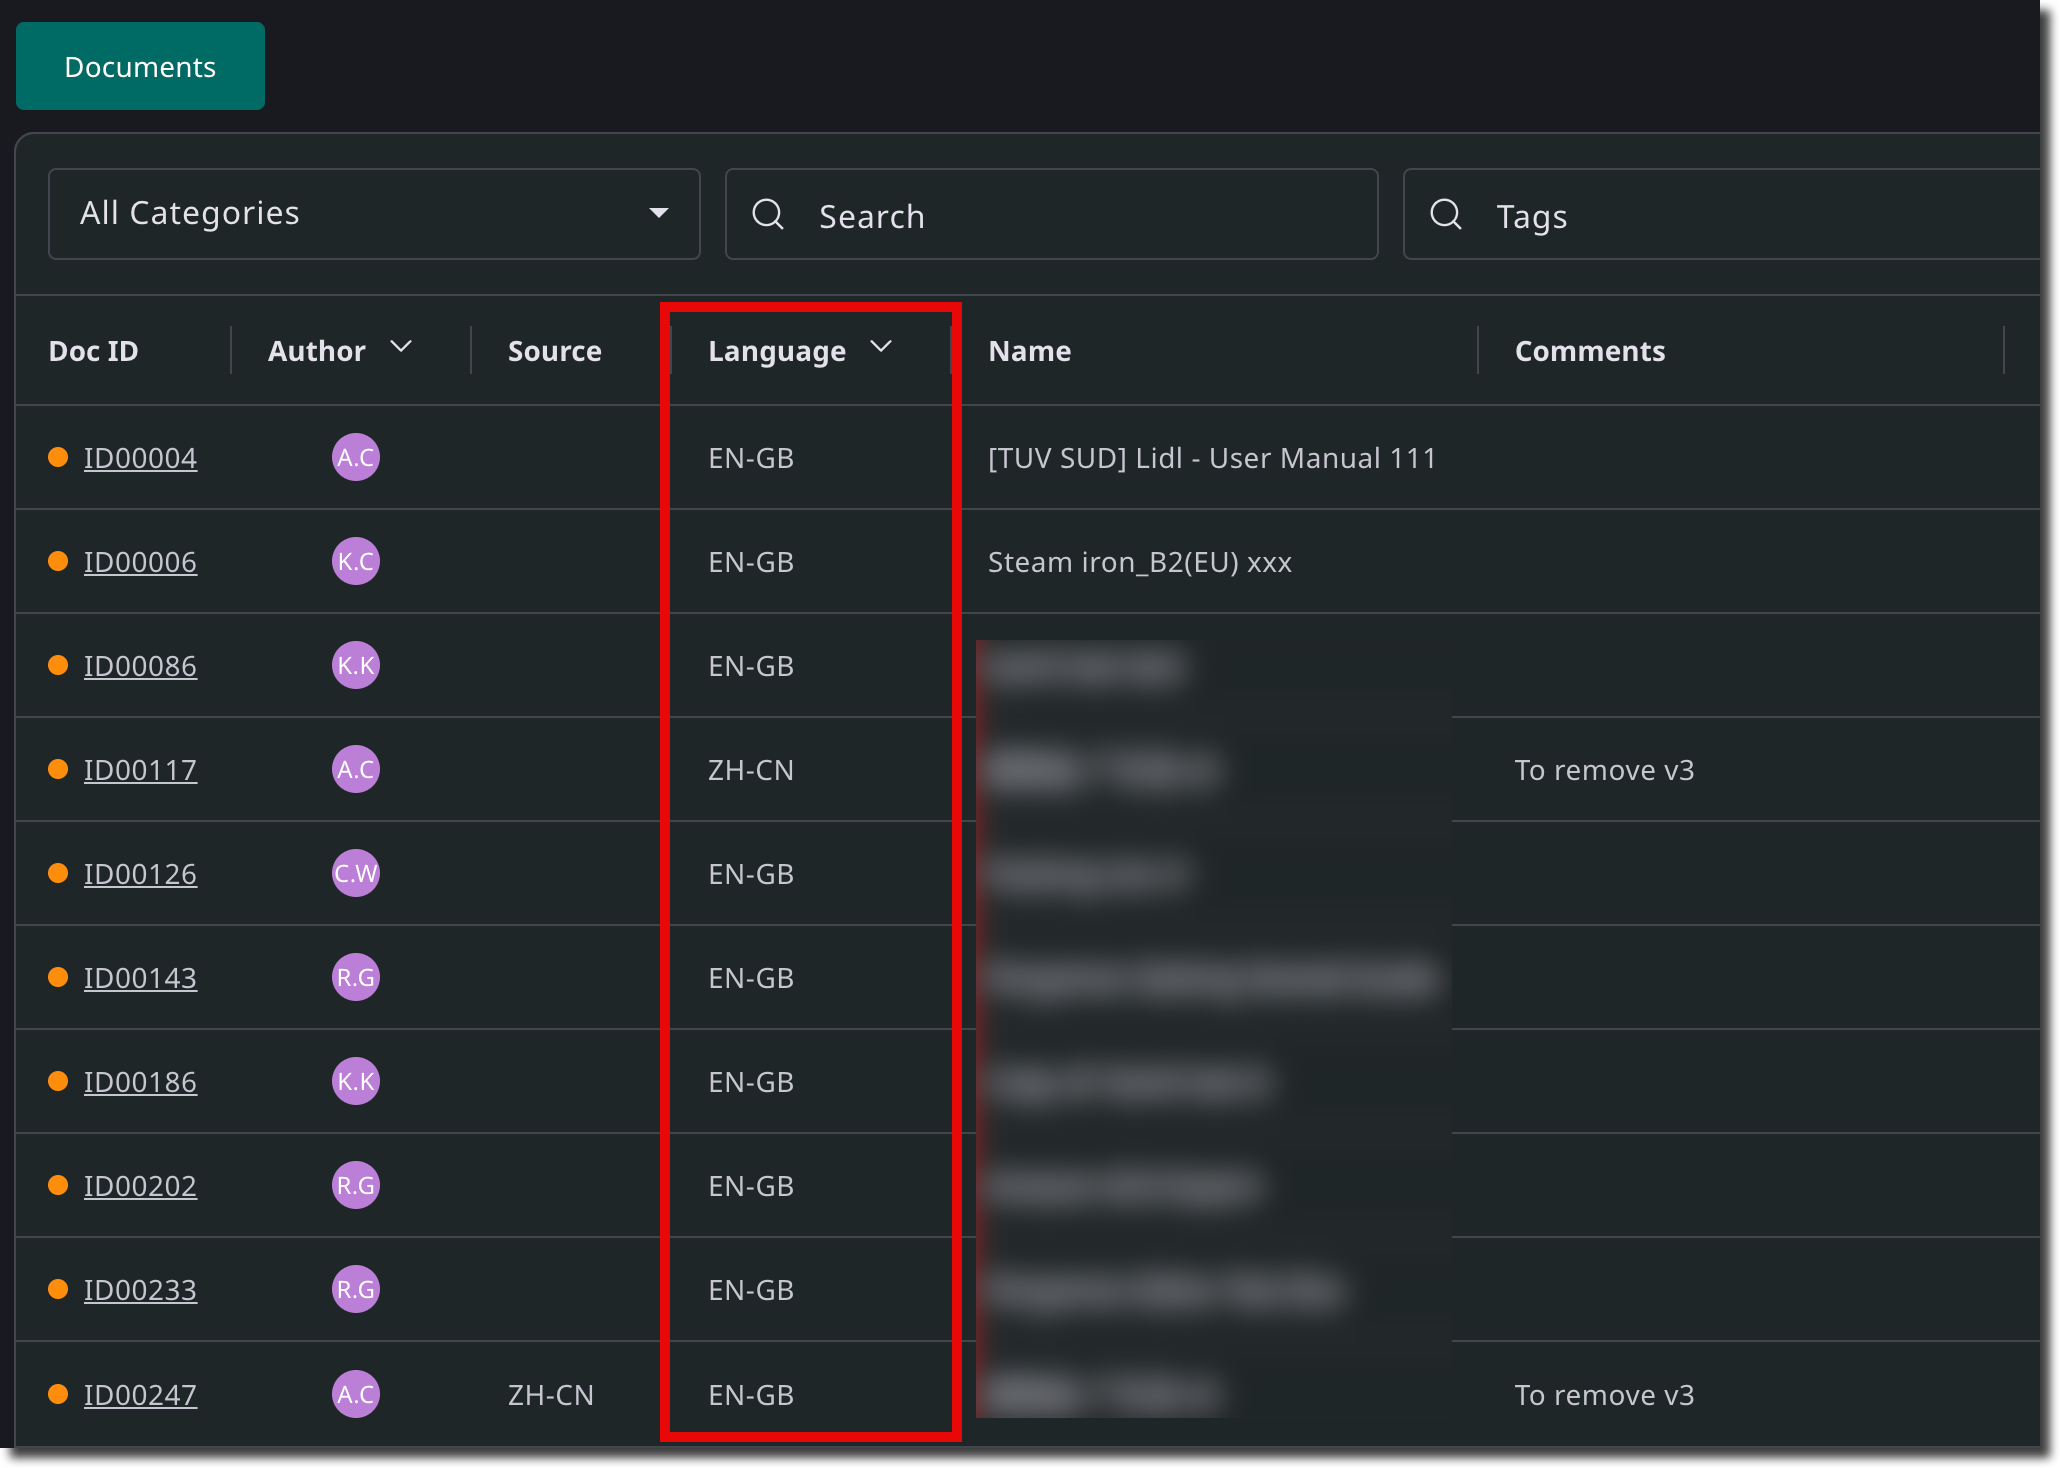Image resolution: width=2060 pixels, height=1468 pixels.
Task: Click the Search input field
Action: pos(1052,214)
